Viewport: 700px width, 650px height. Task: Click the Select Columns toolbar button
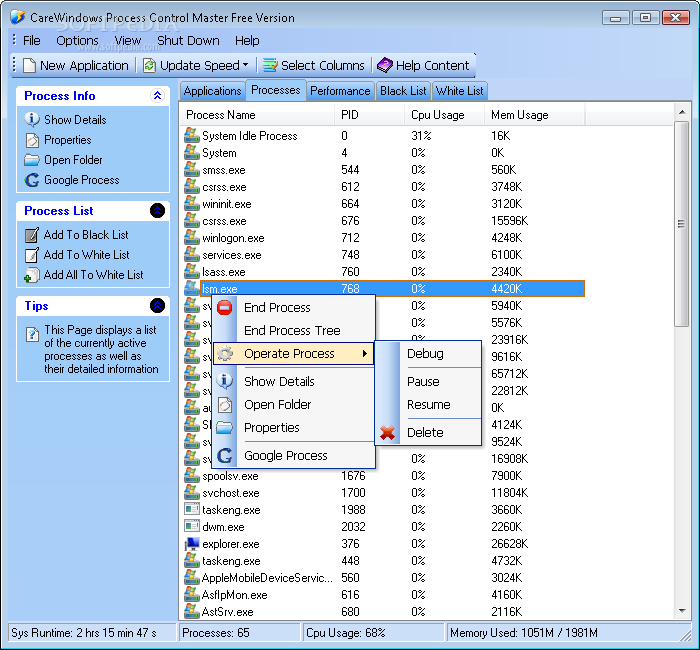tap(314, 65)
